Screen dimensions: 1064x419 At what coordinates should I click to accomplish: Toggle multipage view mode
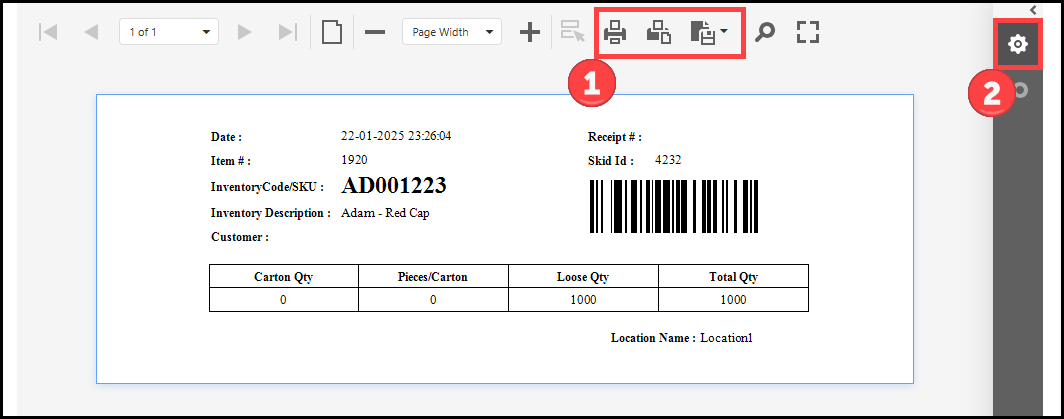click(x=332, y=32)
